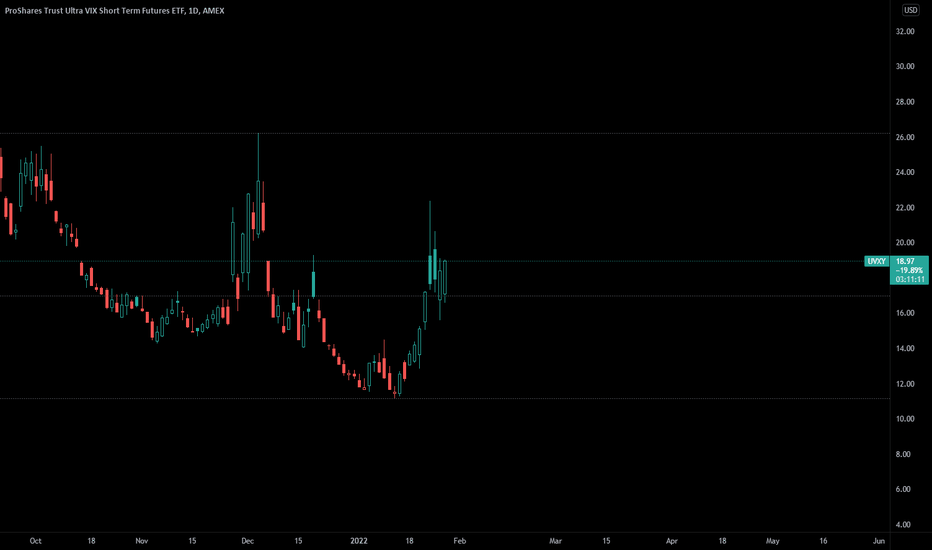The height and width of the screenshot is (550, 932).
Task: Click the 8.00 price axis label
Action: (903, 454)
